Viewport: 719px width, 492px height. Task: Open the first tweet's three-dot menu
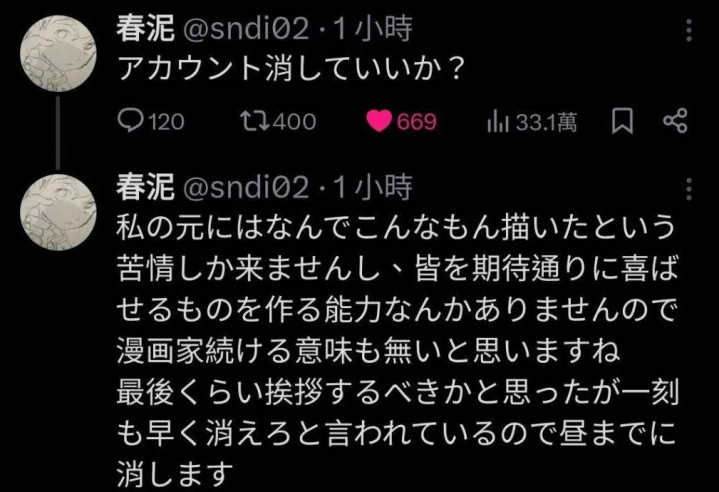pos(689,31)
